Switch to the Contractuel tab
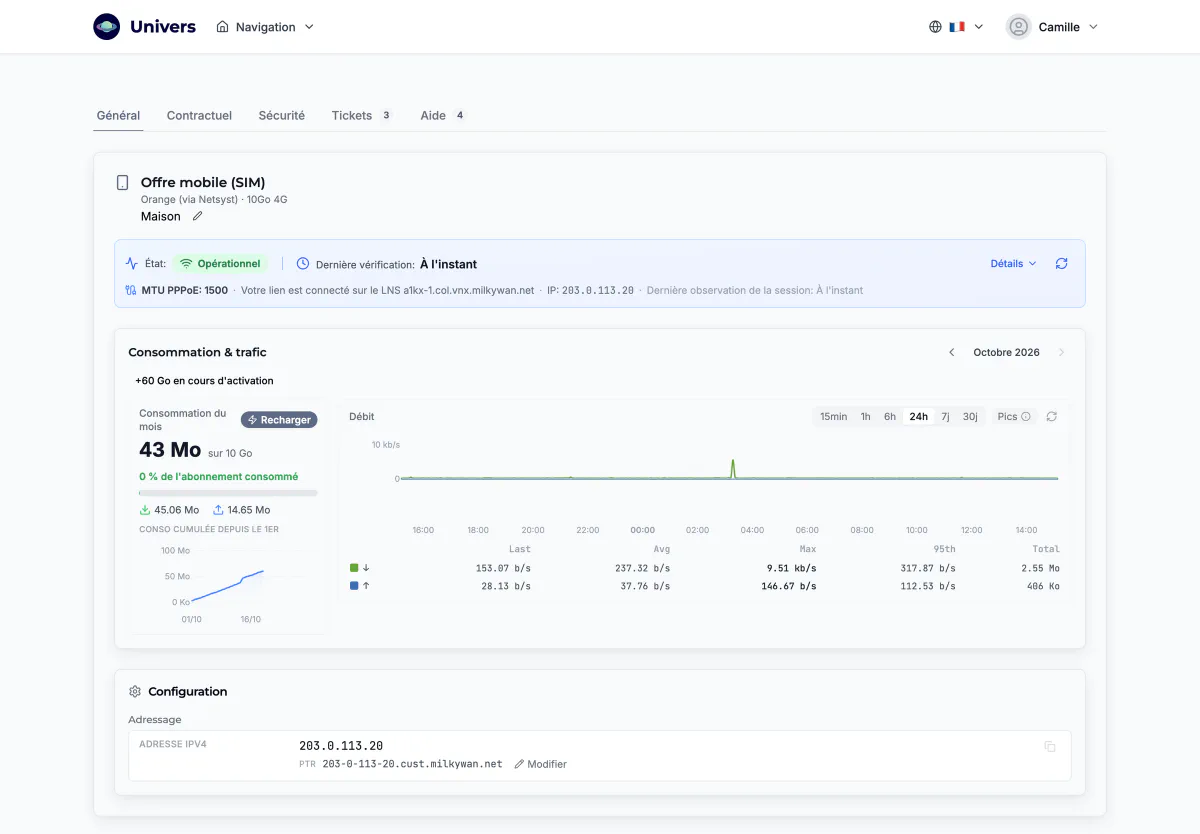The image size is (1200, 834). click(199, 115)
